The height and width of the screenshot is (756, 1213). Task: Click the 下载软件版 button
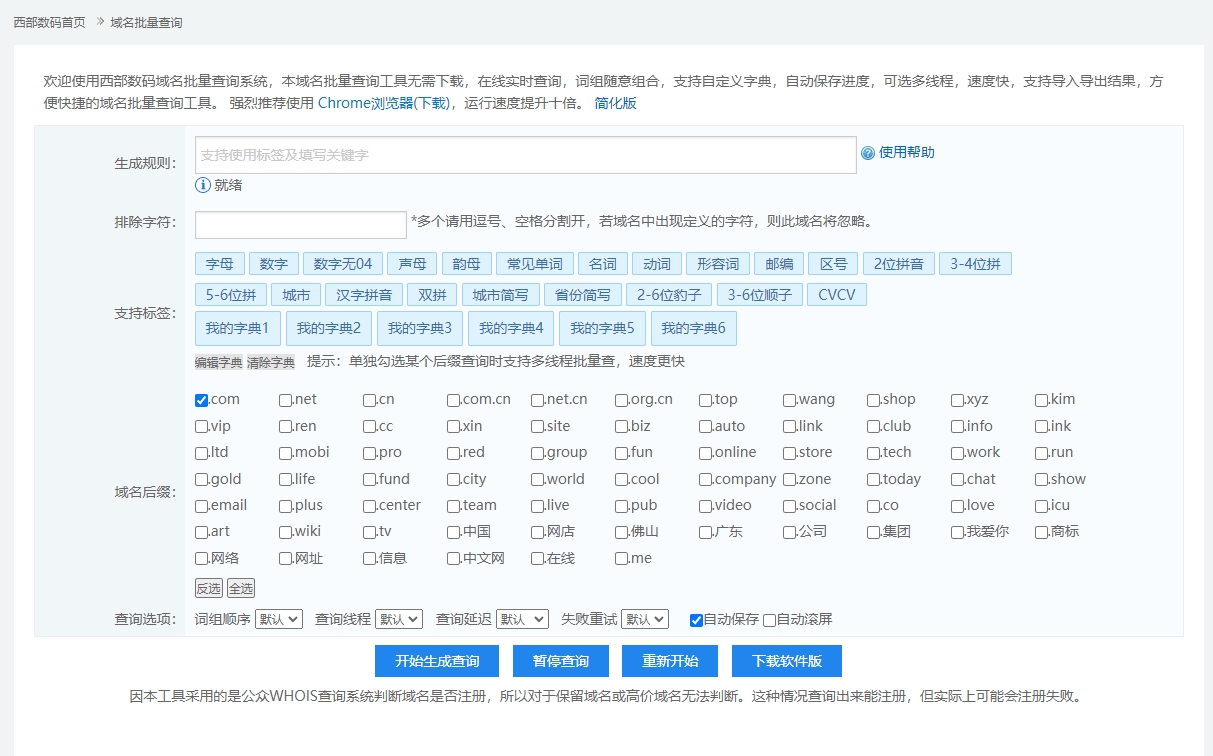787,661
